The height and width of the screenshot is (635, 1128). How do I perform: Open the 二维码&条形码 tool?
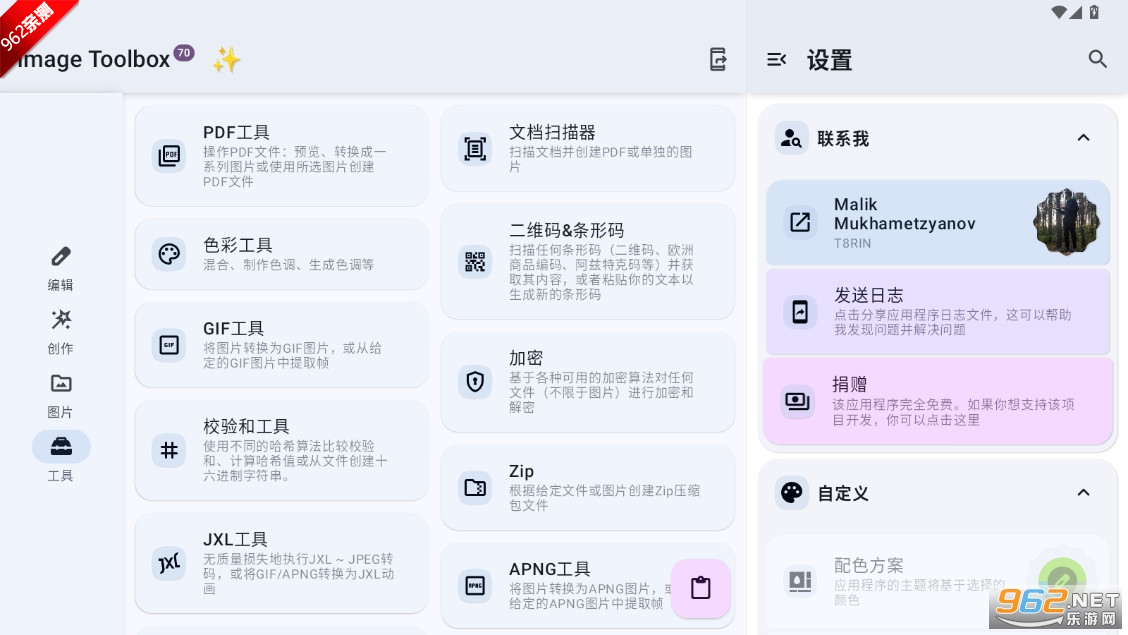pos(587,262)
